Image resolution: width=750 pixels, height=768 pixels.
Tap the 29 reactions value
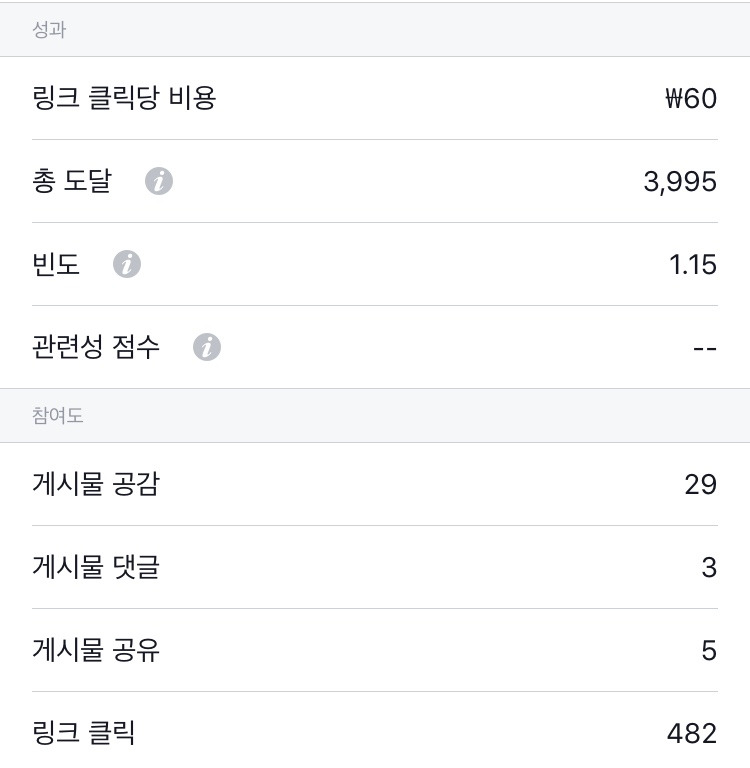(701, 485)
